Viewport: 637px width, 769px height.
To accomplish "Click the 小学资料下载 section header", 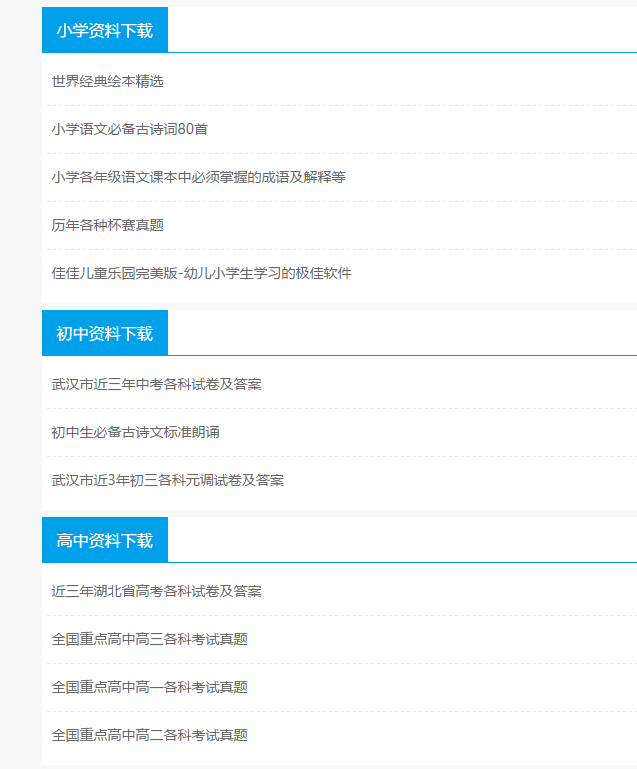I will pyautogui.click(x=105, y=30).
